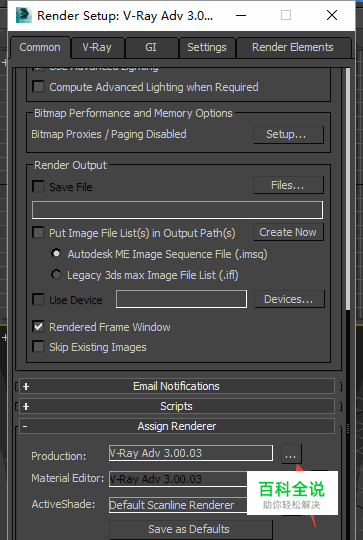Open the V-Ray tab
Viewport: 363px width, 540px height.
pos(97,48)
